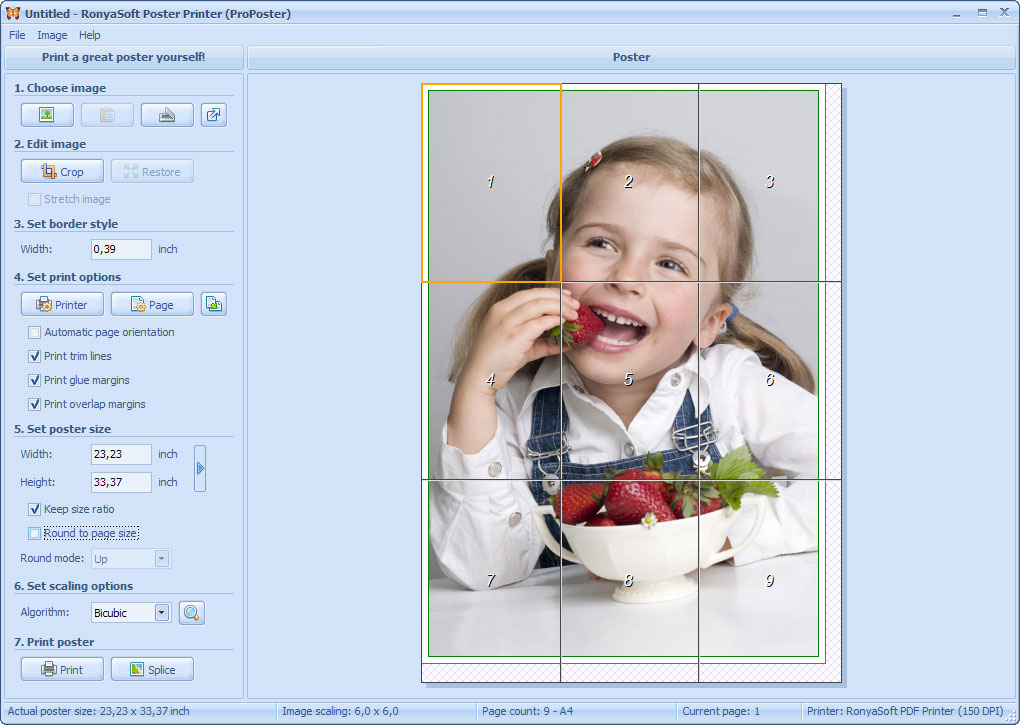
Task: Uncheck Print trim lines
Action: tap(35, 356)
